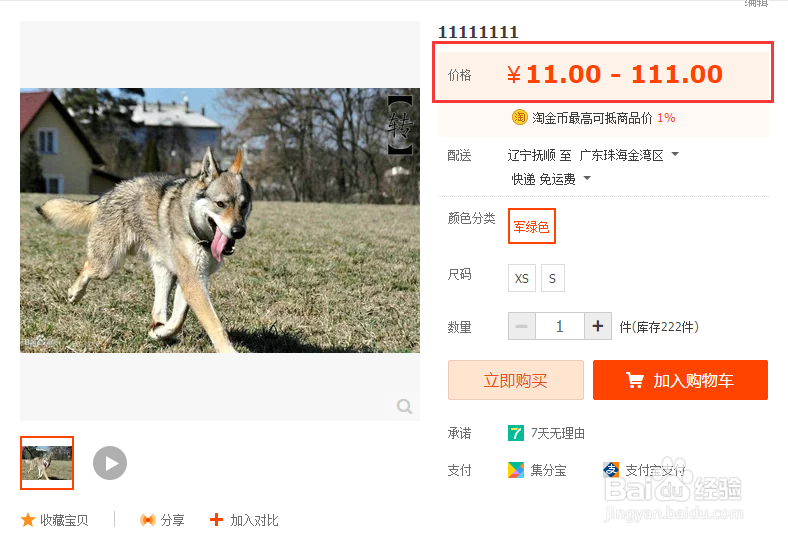788x541 pixels.
Task: Click the orange share icon
Action: [147, 520]
